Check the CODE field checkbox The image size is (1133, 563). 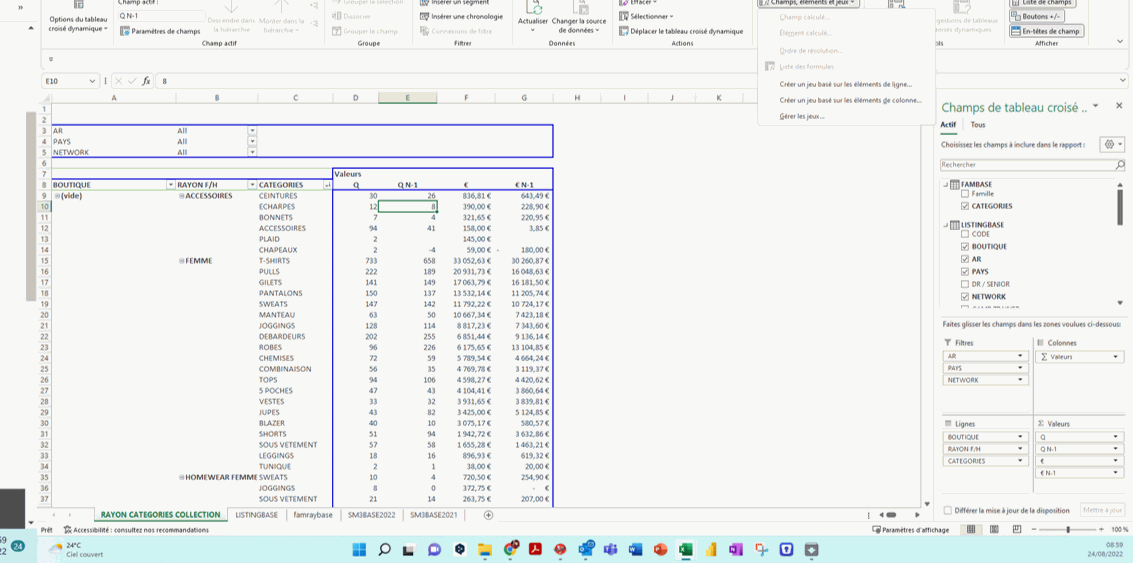[x=965, y=234]
